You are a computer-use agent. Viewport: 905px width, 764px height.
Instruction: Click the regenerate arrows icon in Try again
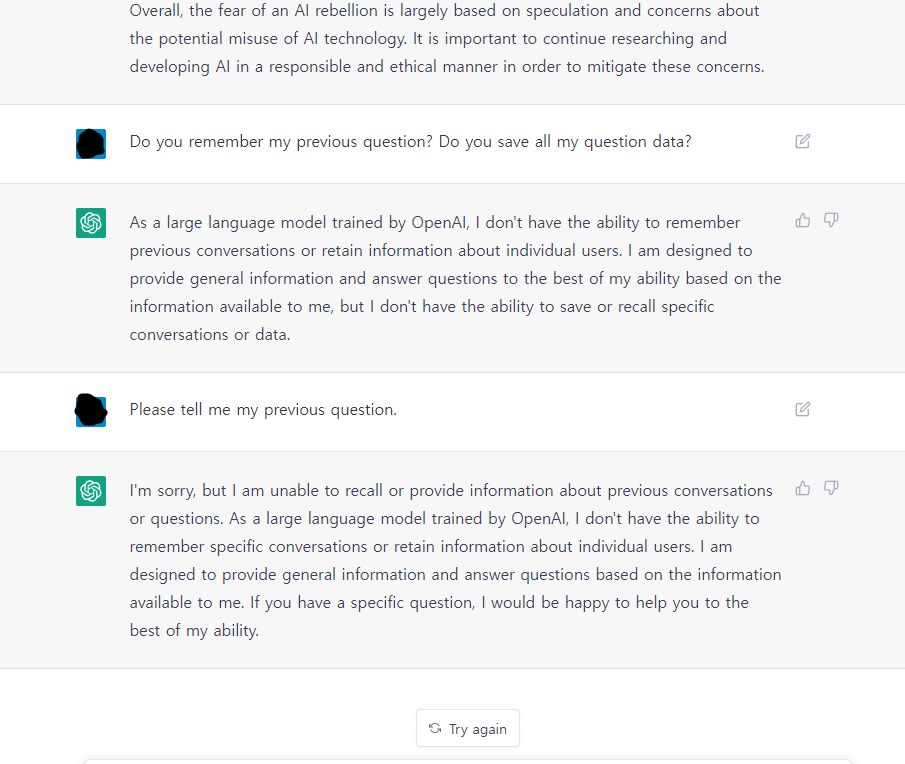click(x=435, y=728)
